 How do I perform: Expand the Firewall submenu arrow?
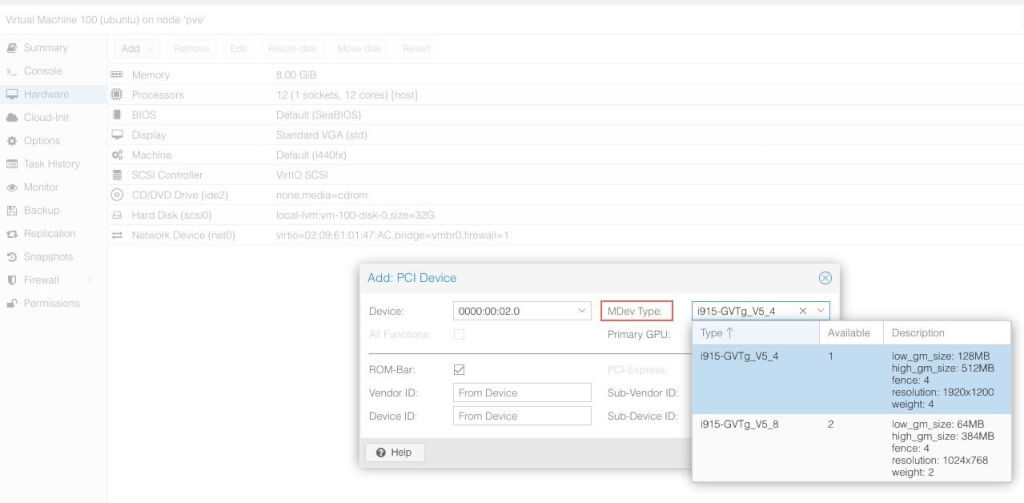pyautogui.click(x=91, y=280)
